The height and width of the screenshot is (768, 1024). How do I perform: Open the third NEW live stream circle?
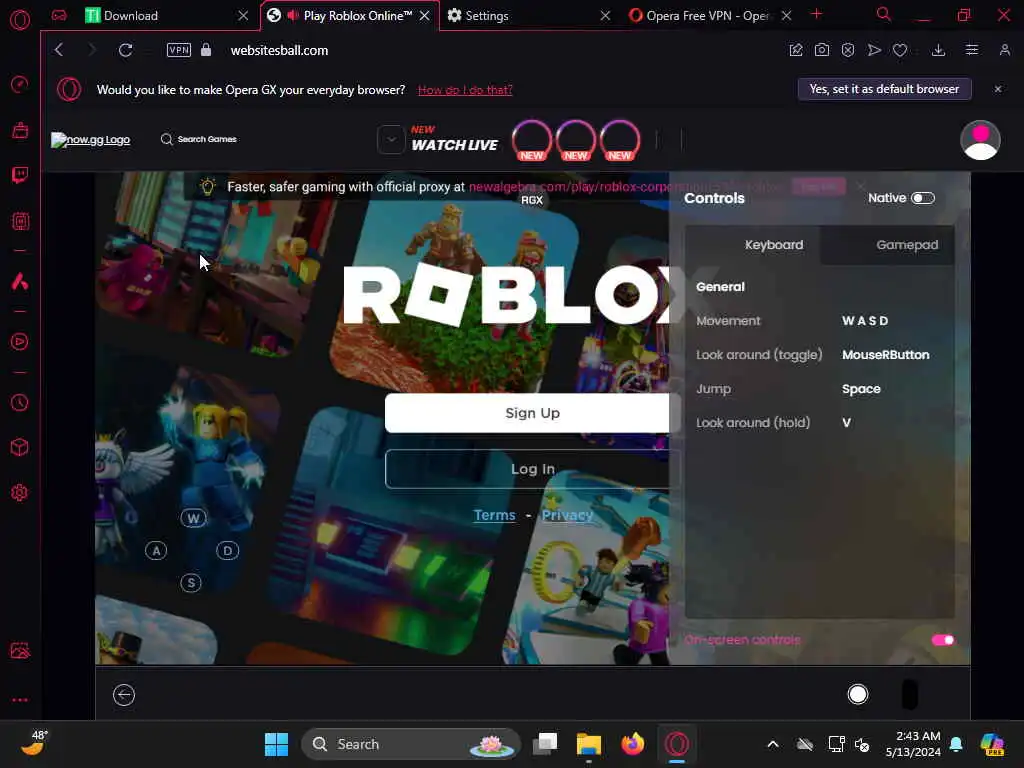click(x=619, y=140)
